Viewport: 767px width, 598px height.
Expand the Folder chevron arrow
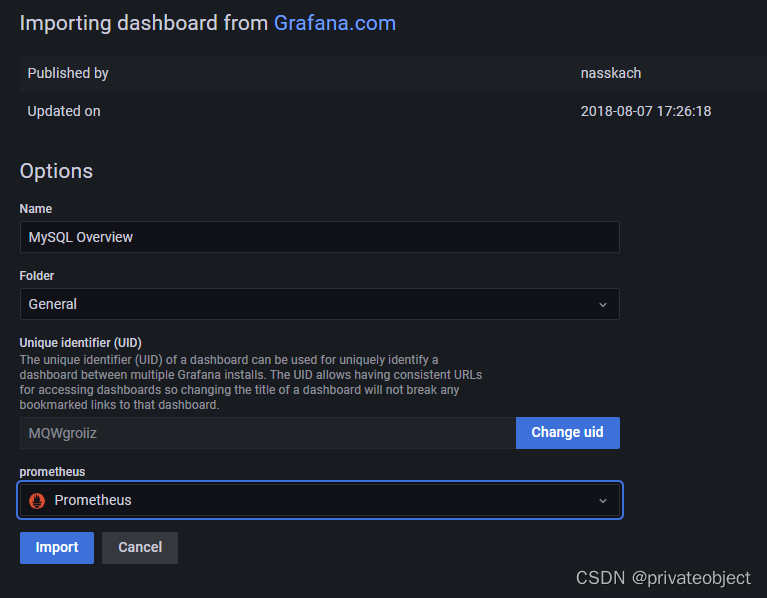pyautogui.click(x=603, y=305)
